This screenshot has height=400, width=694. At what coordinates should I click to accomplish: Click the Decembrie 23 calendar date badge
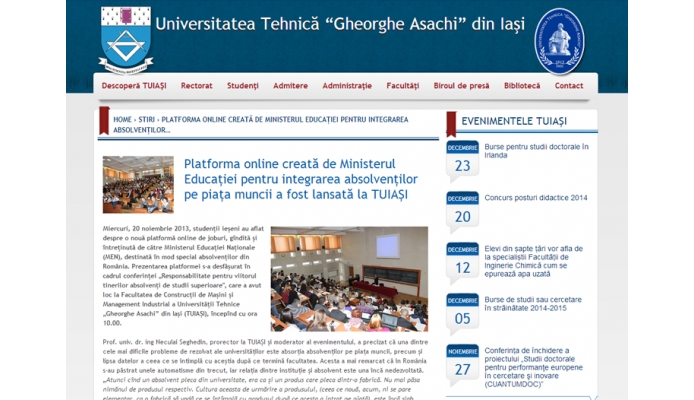tap(463, 161)
